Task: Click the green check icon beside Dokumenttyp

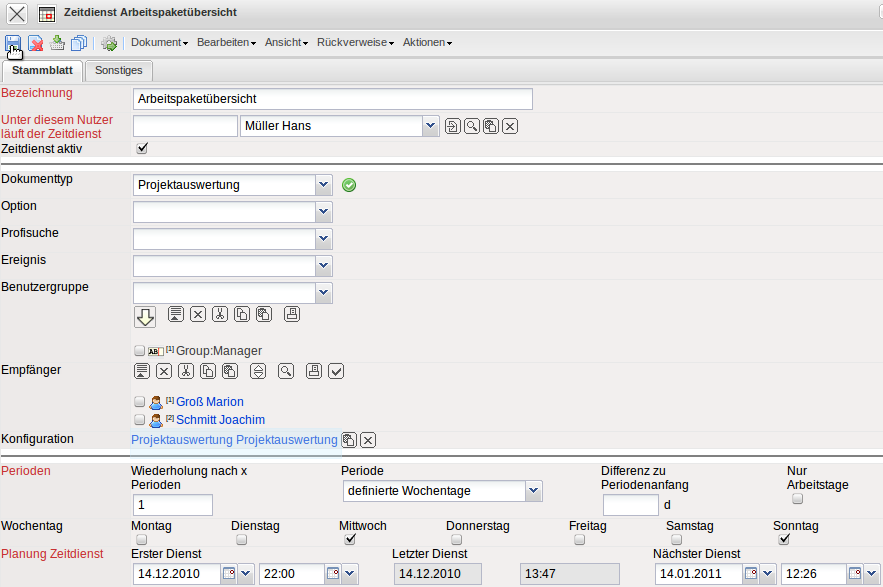Action: coord(349,185)
